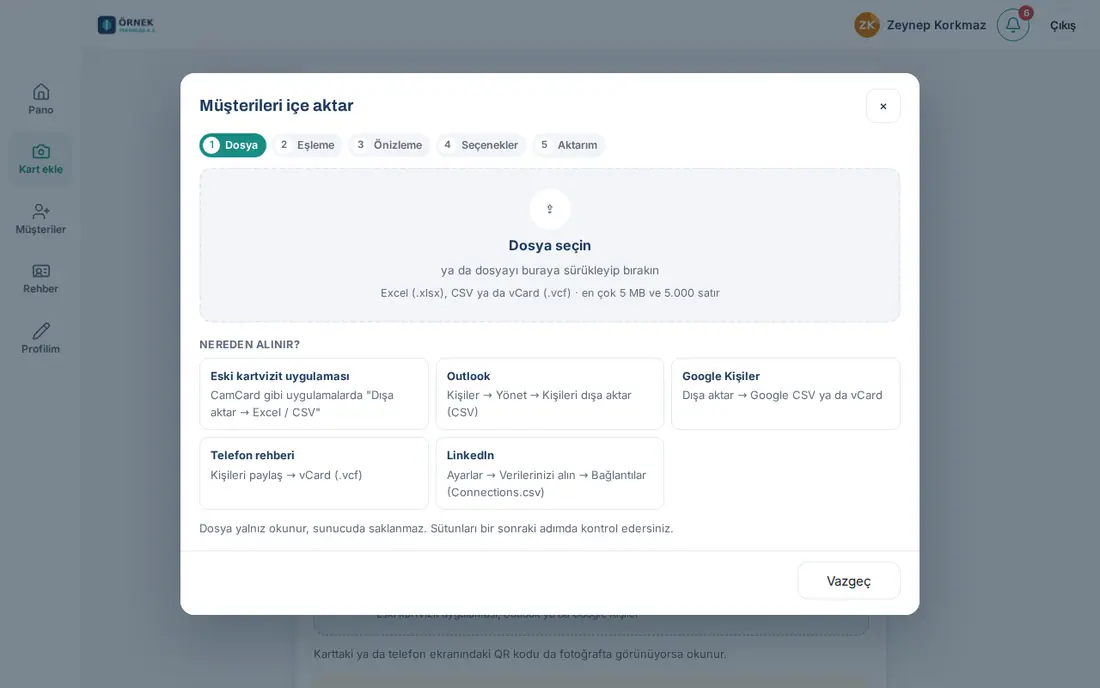This screenshot has width=1100, height=688.
Task: Click the Çıkış logout link
Action: 1062,25
